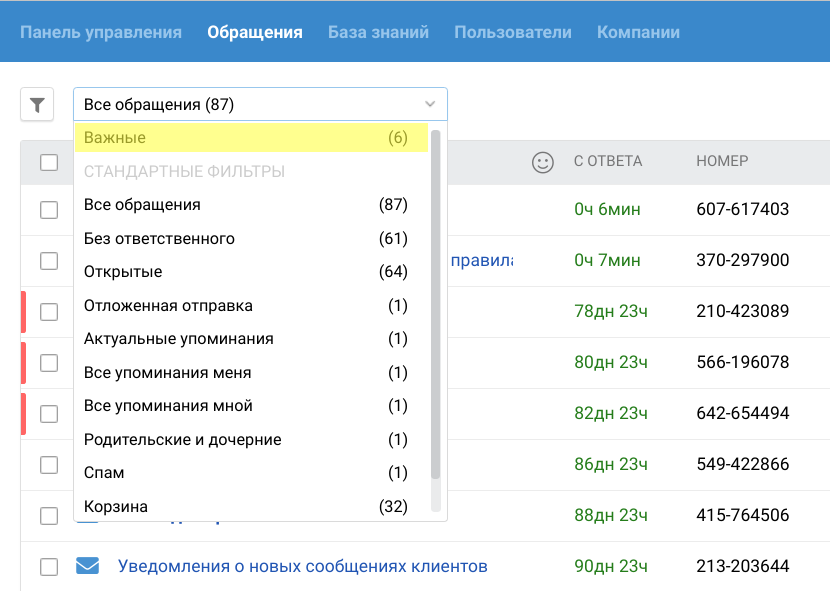Choose Без ответственного filter option
Image resolution: width=830 pixels, height=591 pixels.
(251, 239)
